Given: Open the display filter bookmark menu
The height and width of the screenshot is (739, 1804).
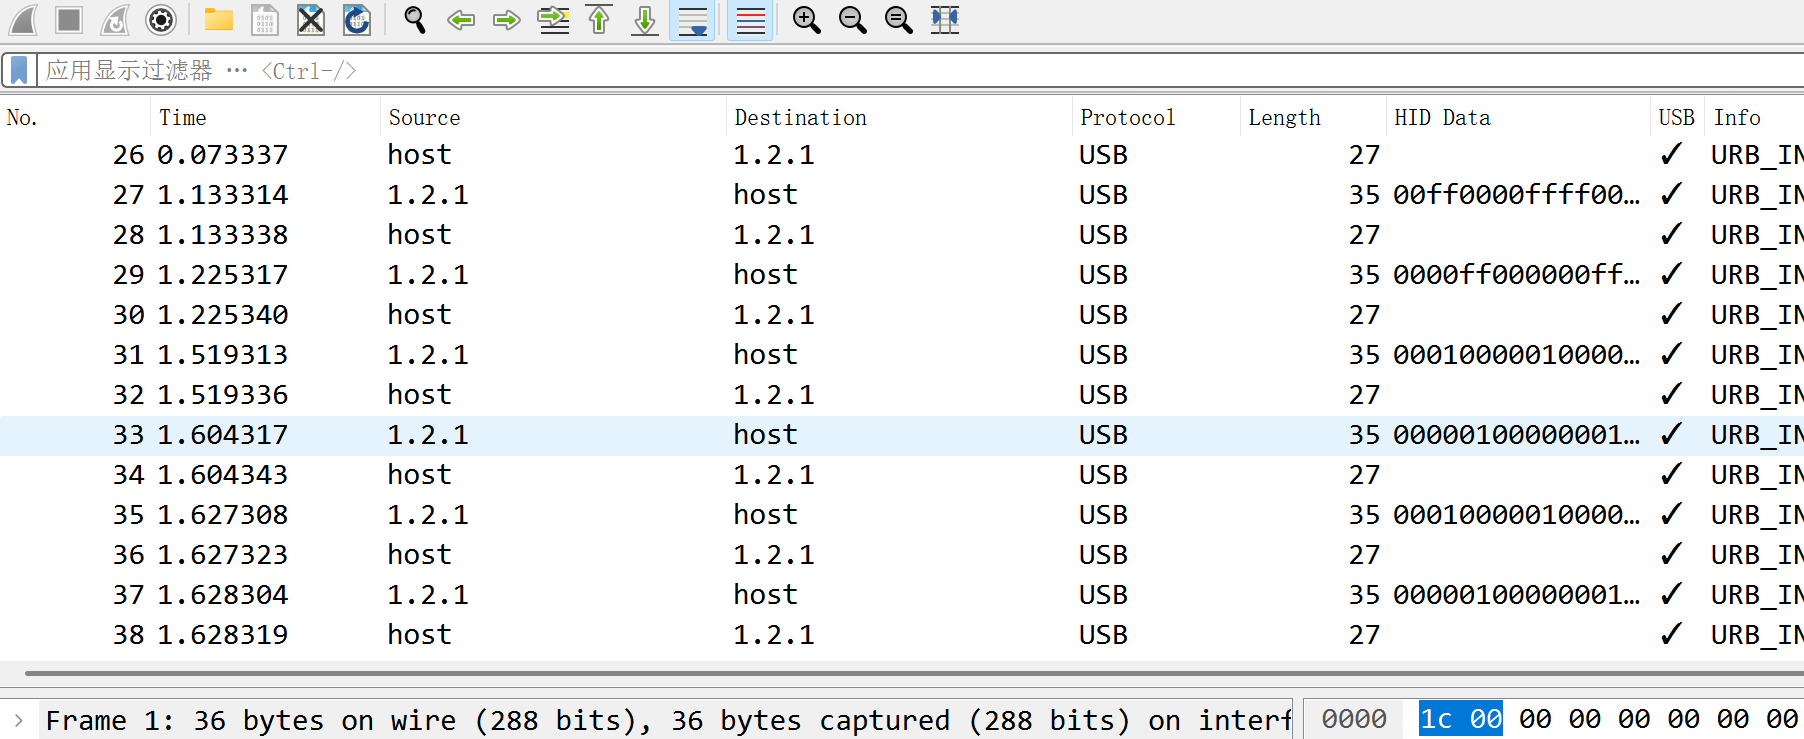Looking at the screenshot, I should pos(19,70).
